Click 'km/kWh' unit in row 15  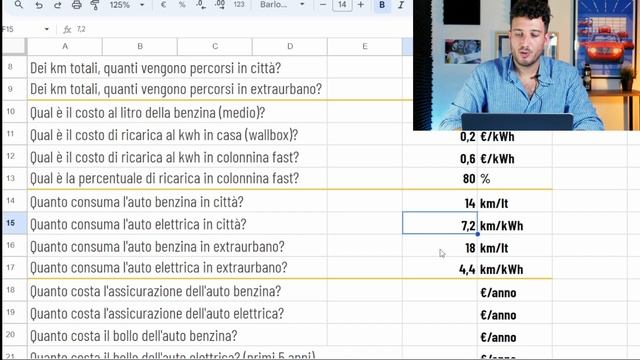(x=502, y=226)
